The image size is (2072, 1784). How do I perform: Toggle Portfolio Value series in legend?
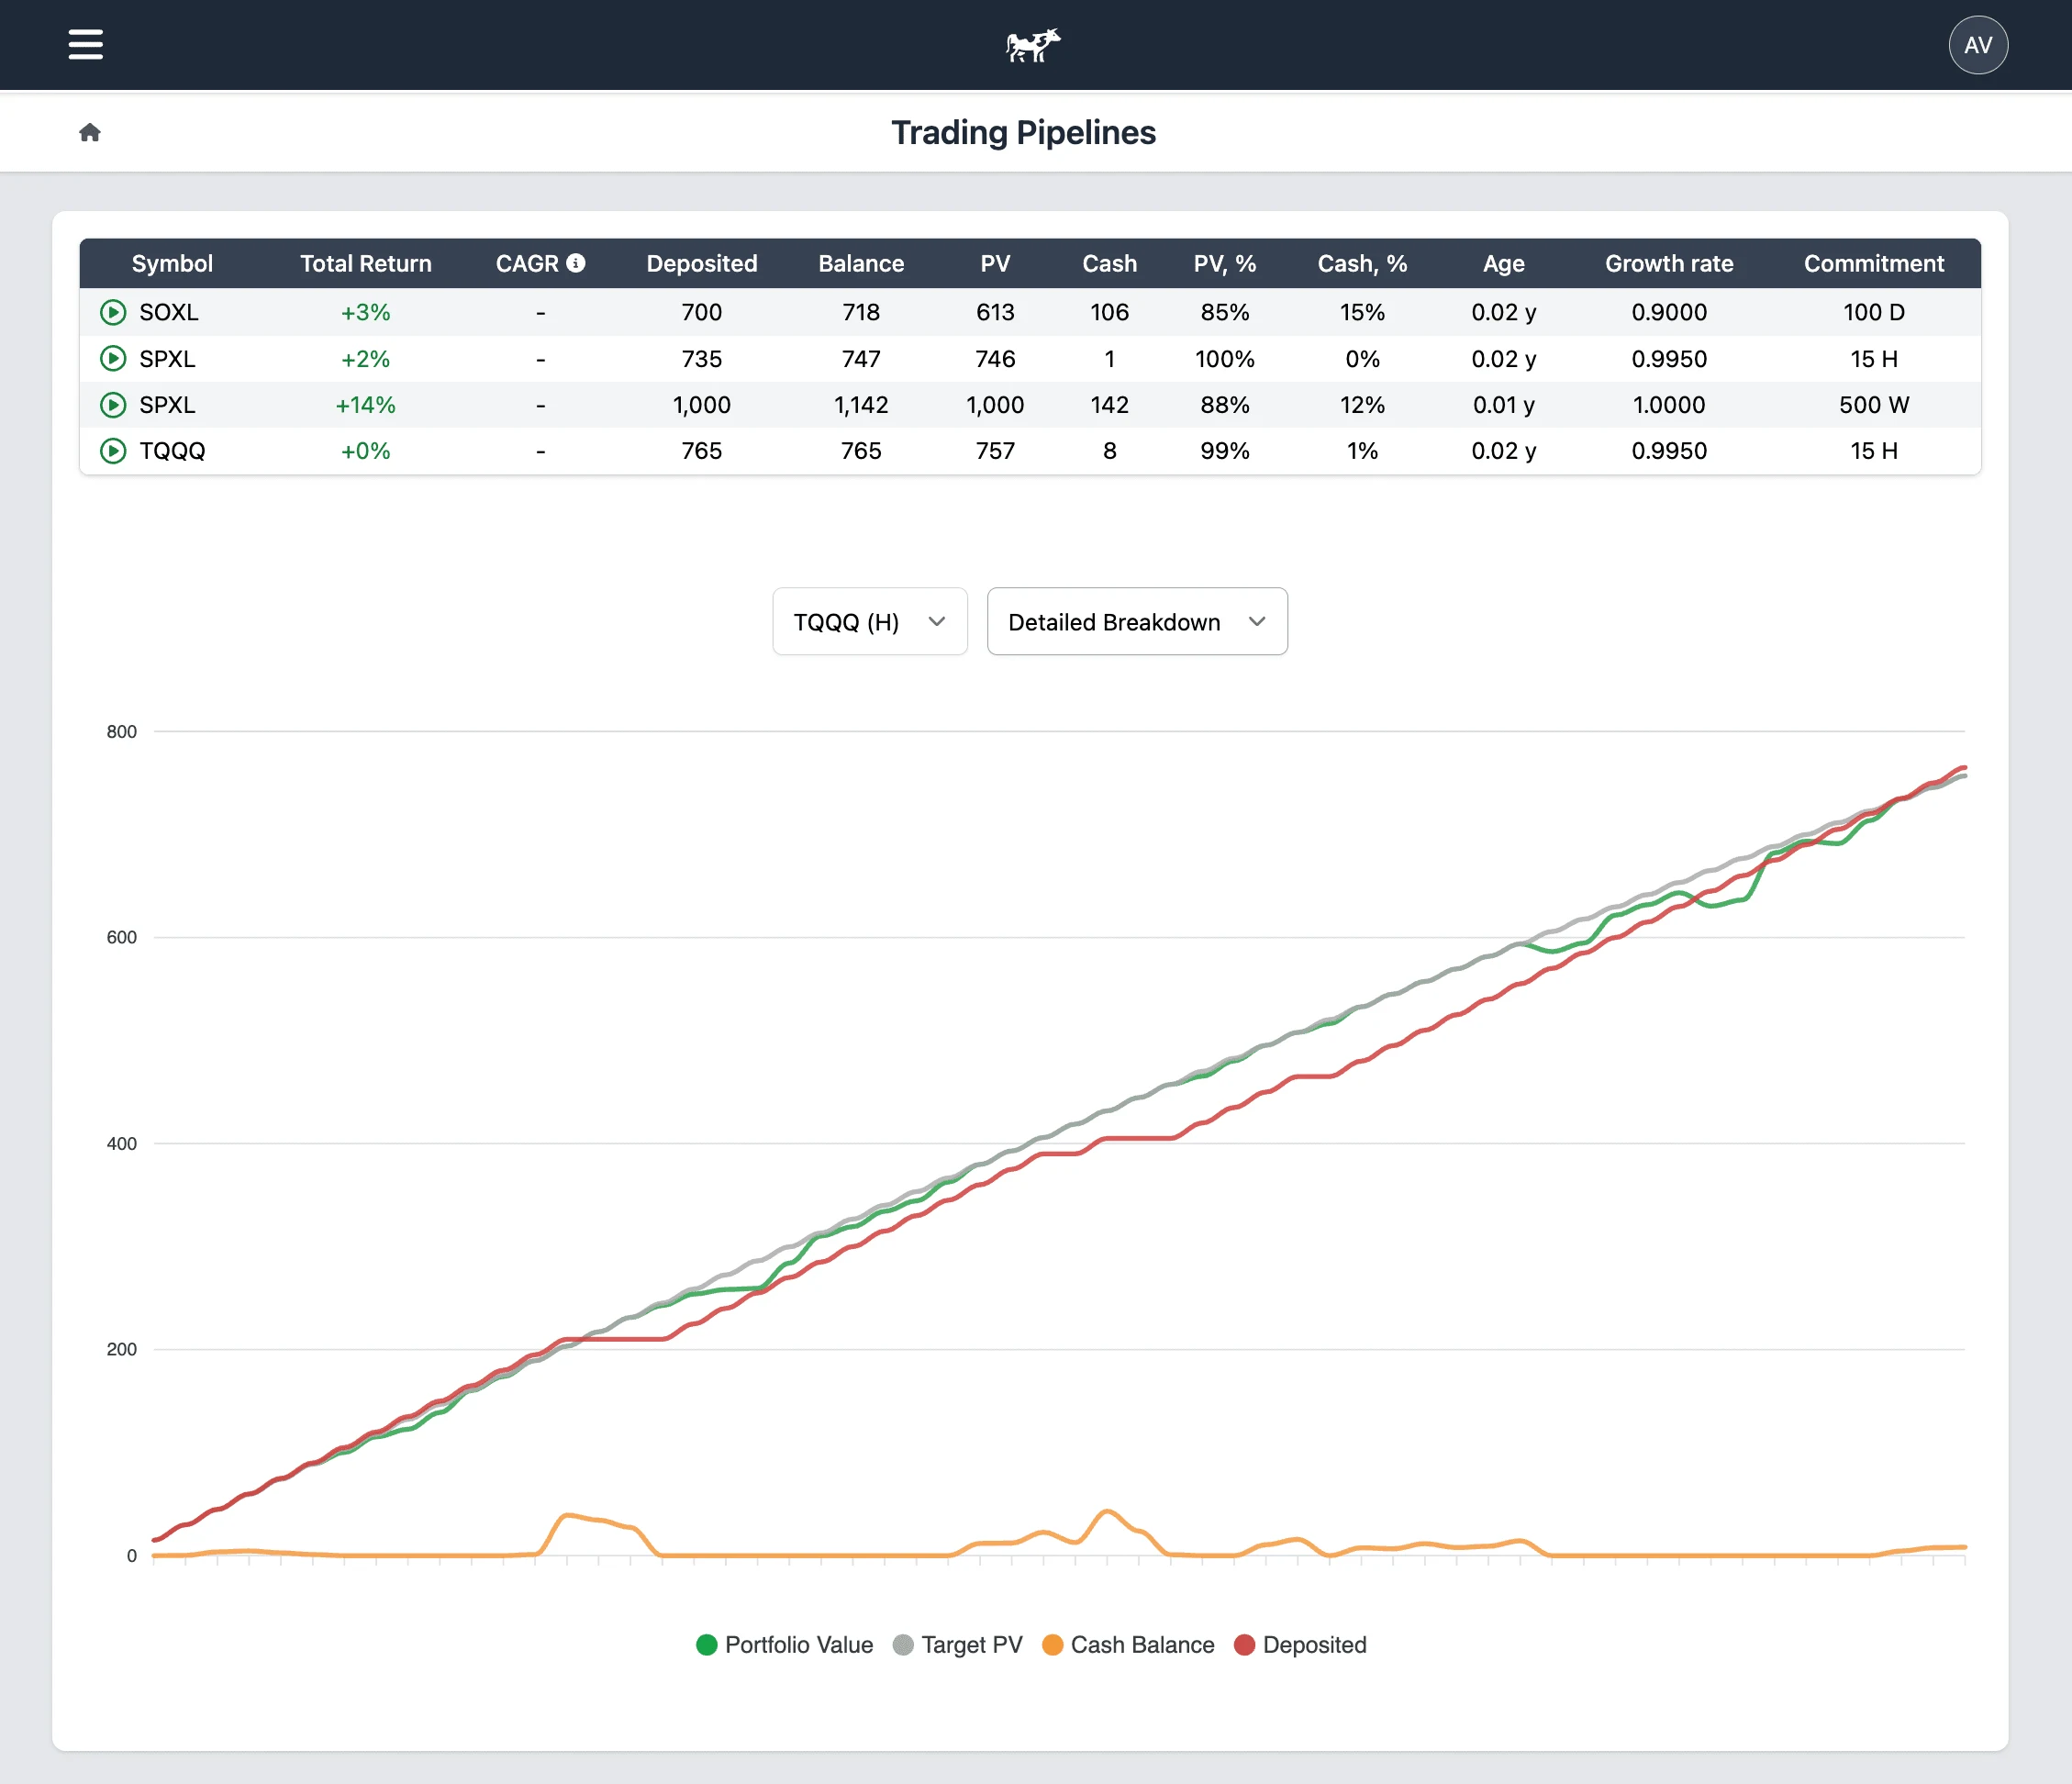(x=784, y=1645)
